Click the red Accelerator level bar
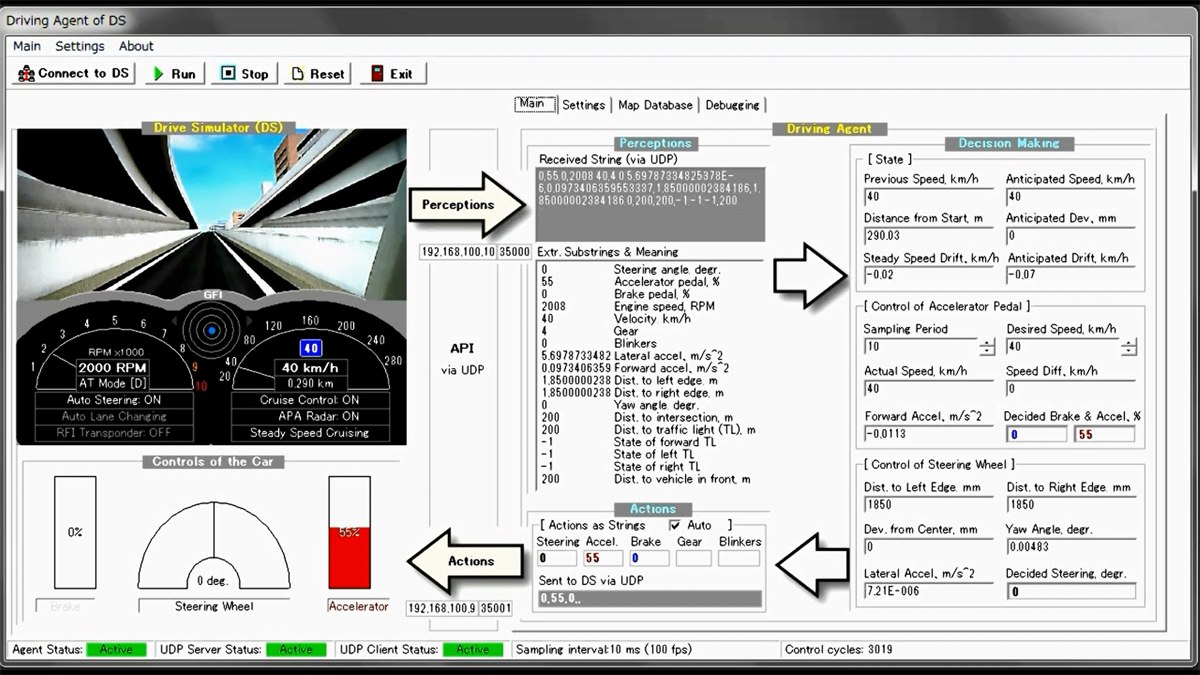 (x=349, y=560)
